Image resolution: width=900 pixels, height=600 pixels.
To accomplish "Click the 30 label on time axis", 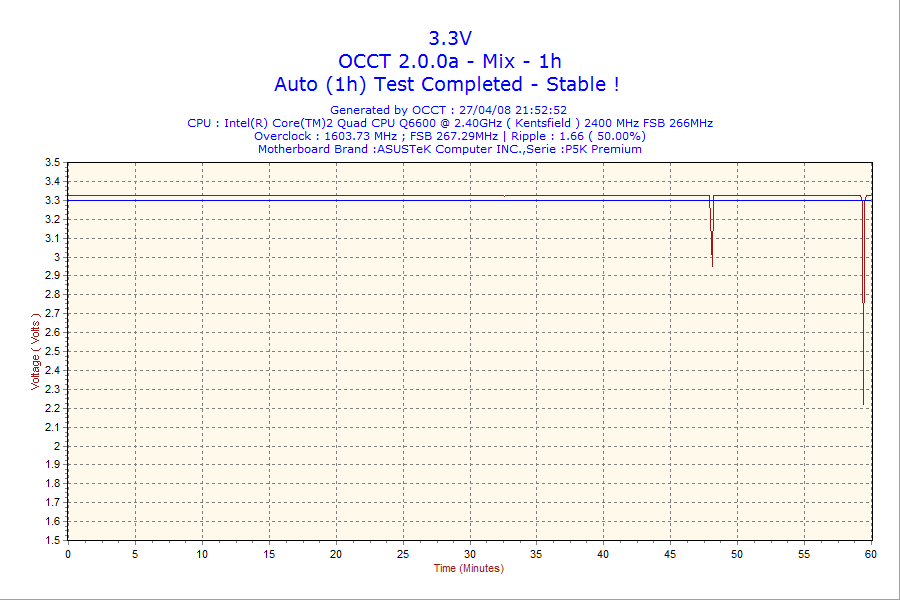I will 470,554.
